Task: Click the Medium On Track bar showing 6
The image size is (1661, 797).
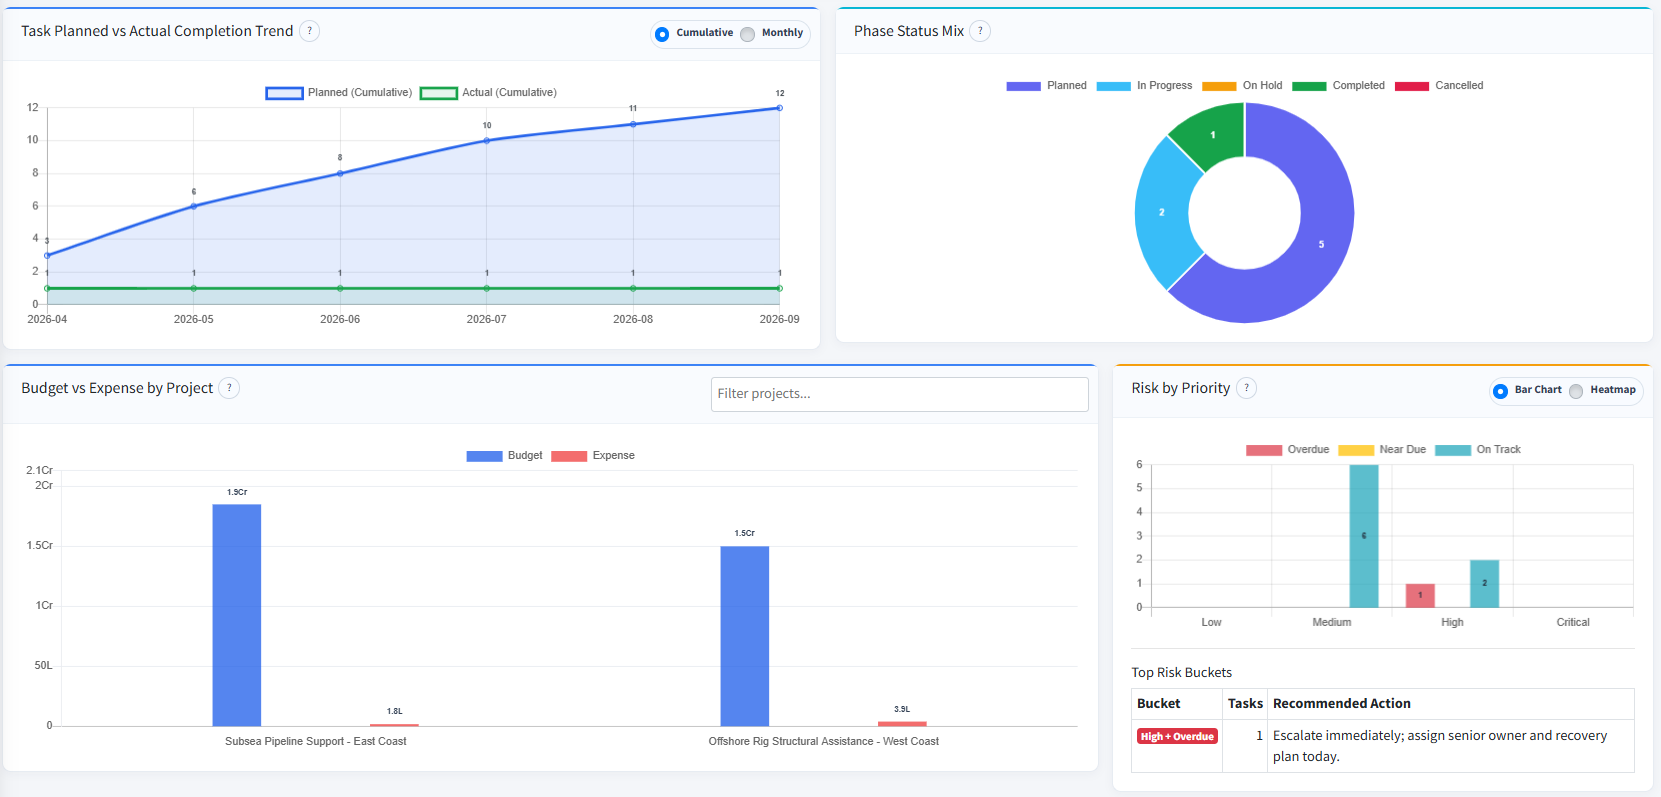Action: (1364, 536)
